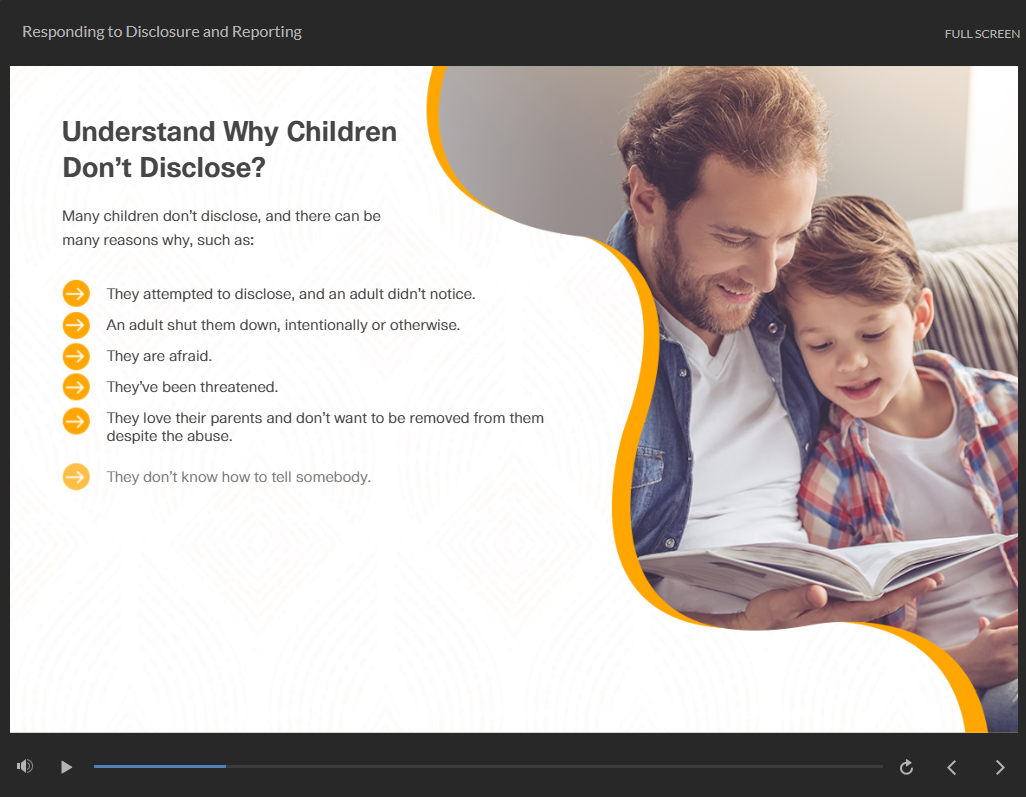Advance to the next slide arrow
The image size is (1026, 797).
[x=1000, y=767]
